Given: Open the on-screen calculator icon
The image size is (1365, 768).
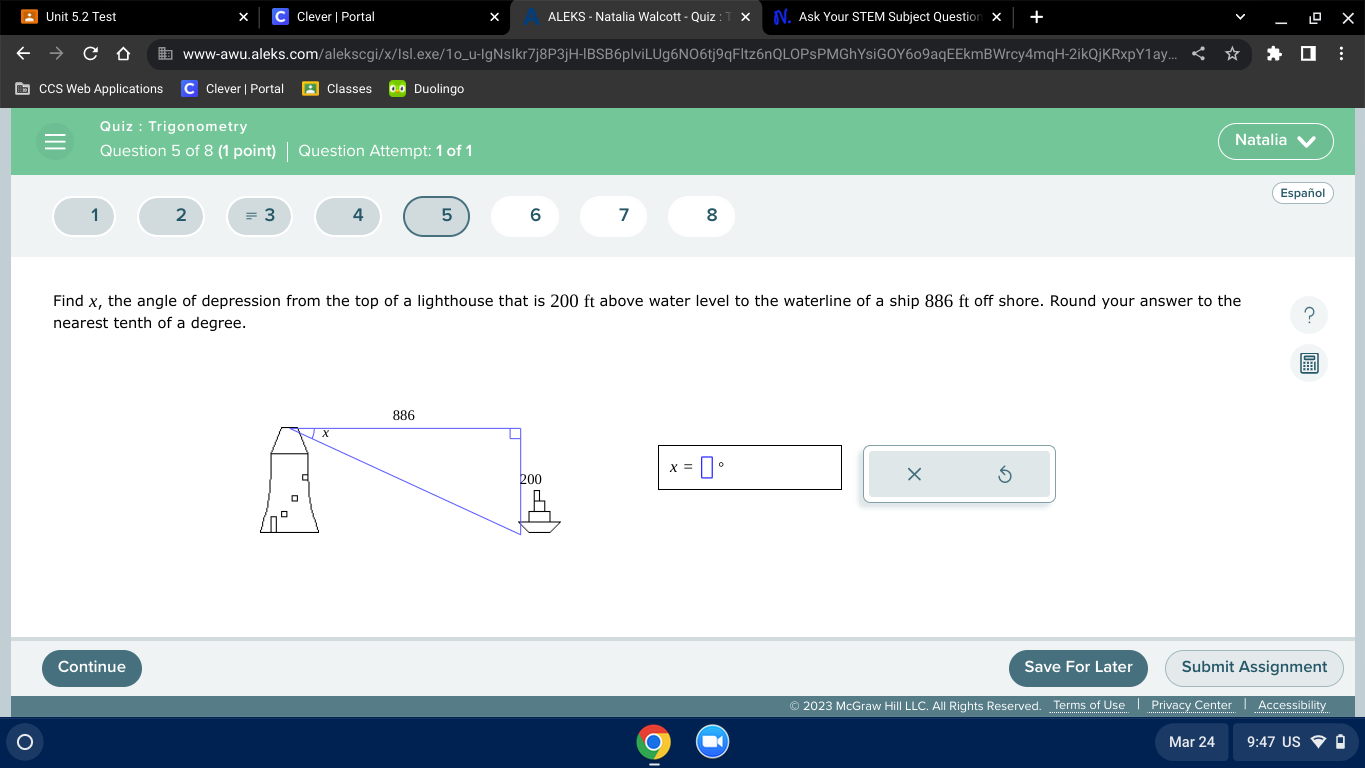Looking at the screenshot, I should [1308, 363].
